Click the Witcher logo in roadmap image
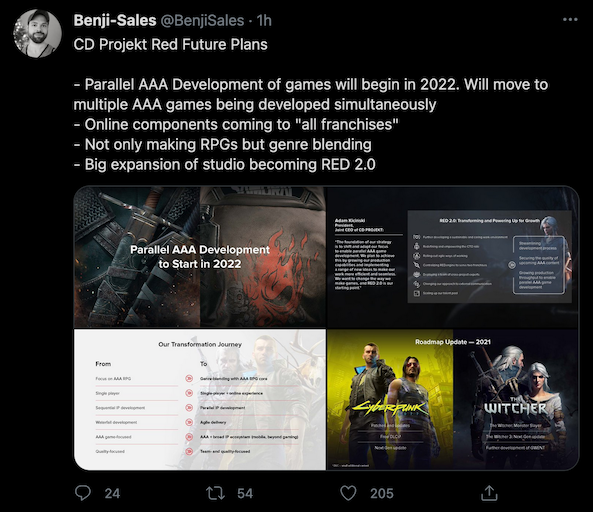 coord(515,407)
